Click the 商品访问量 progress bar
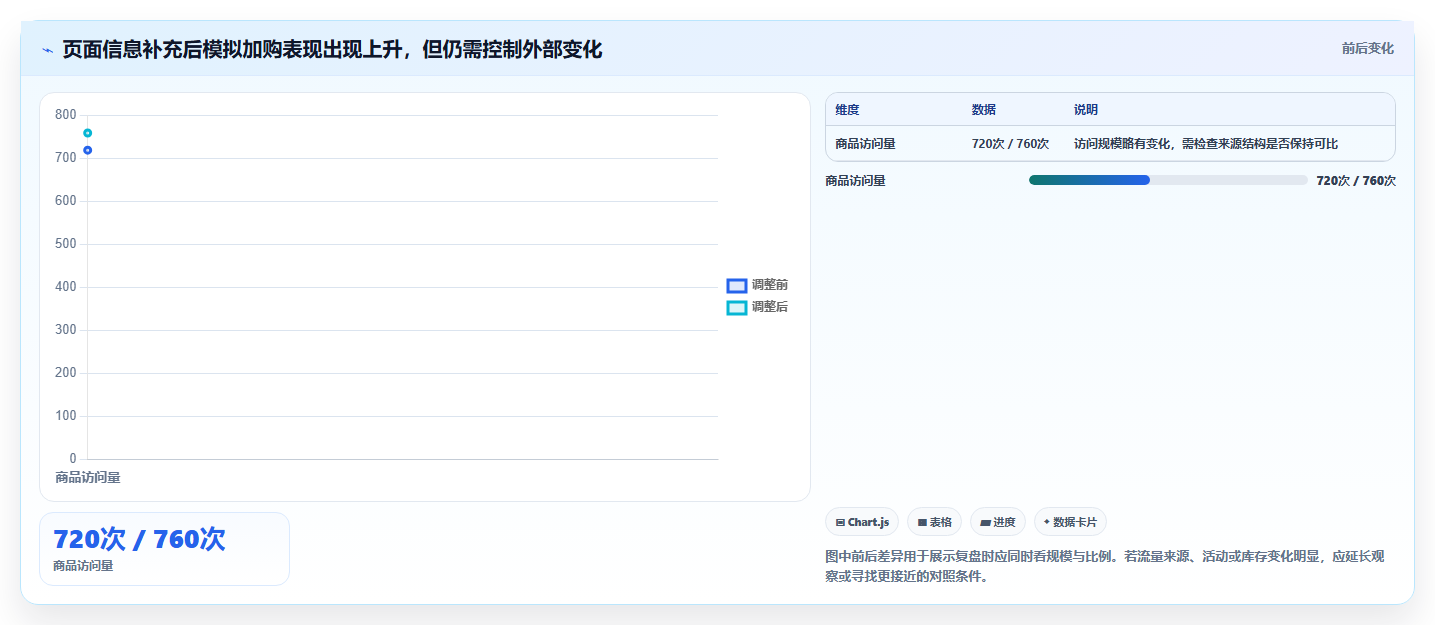The image size is (1435, 625). (x=1168, y=180)
